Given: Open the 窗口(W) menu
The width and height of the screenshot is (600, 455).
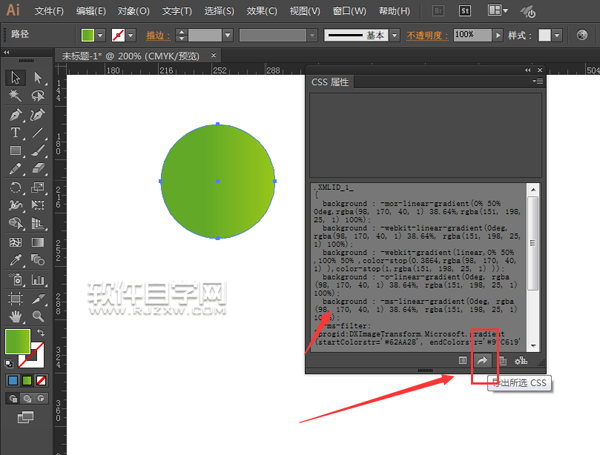Looking at the screenshot, I should click(349, 11).
